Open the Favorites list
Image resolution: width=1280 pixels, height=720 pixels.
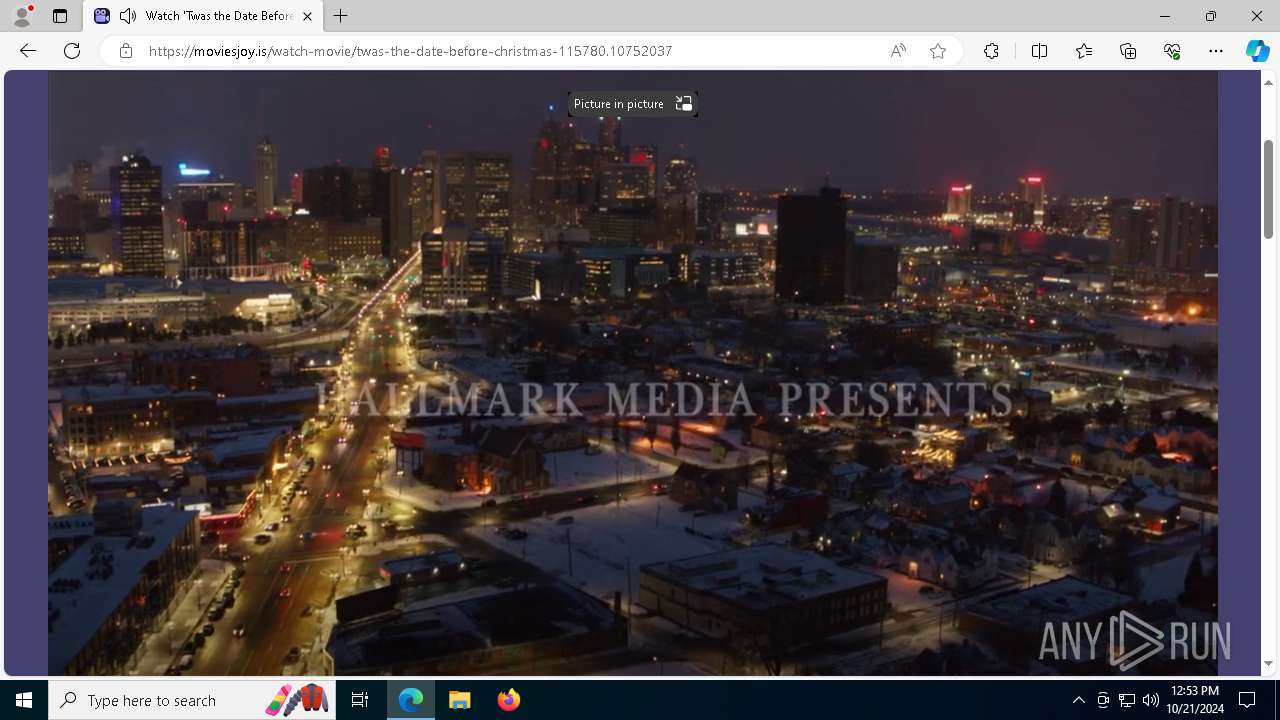click(x=1084, y=51)
